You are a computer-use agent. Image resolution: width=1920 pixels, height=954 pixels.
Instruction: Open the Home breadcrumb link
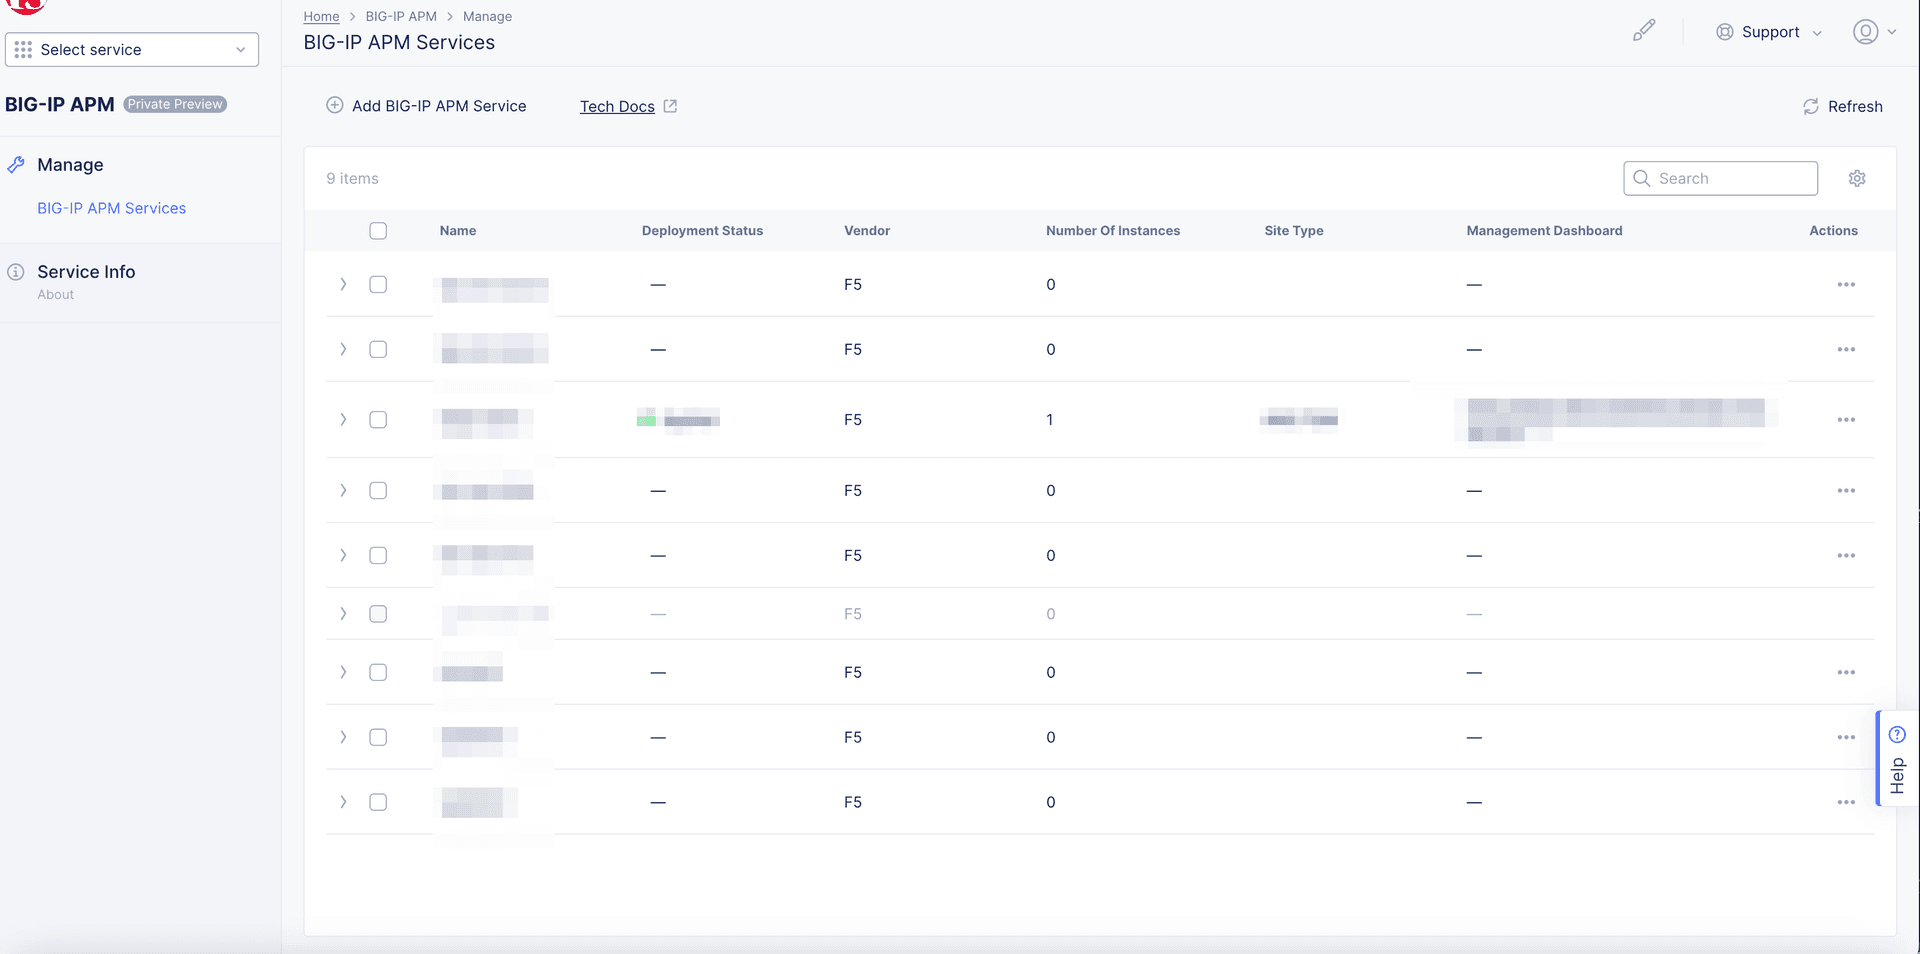320,16
